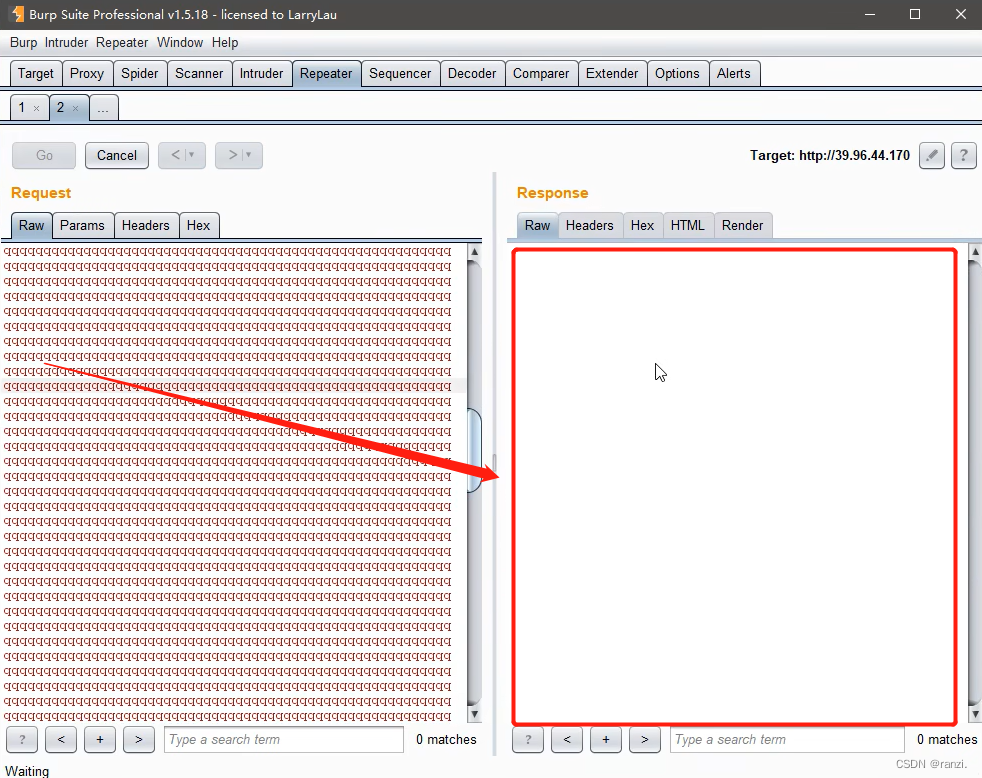Switch to the Alerts tab
This screenshot has width=982, height=778.
(x=733, y=73)
